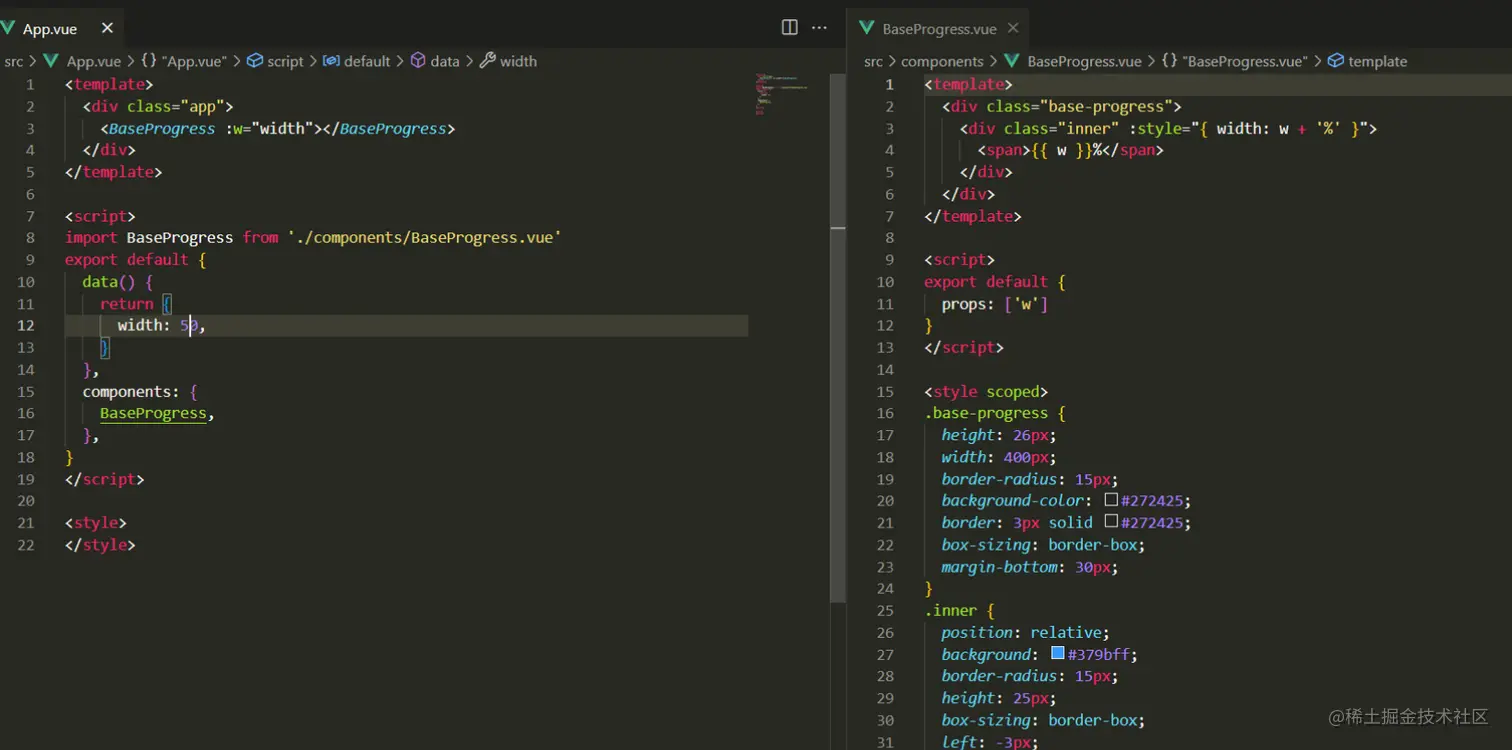Image resolution: width=1512 pixels, height=750 pixels.
Task: Click the {{ w }}% span on line 4
Action: (x=1070, y=150)
